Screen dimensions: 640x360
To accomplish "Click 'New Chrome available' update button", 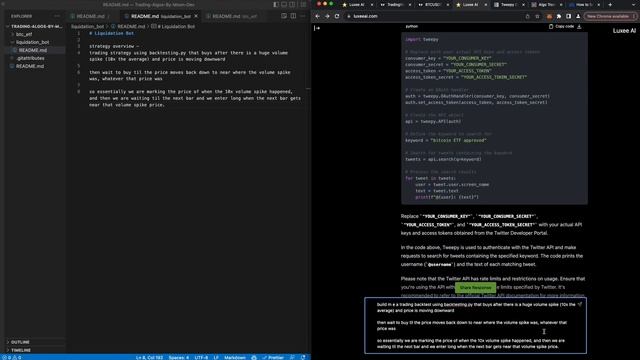I will click(611, 16).
